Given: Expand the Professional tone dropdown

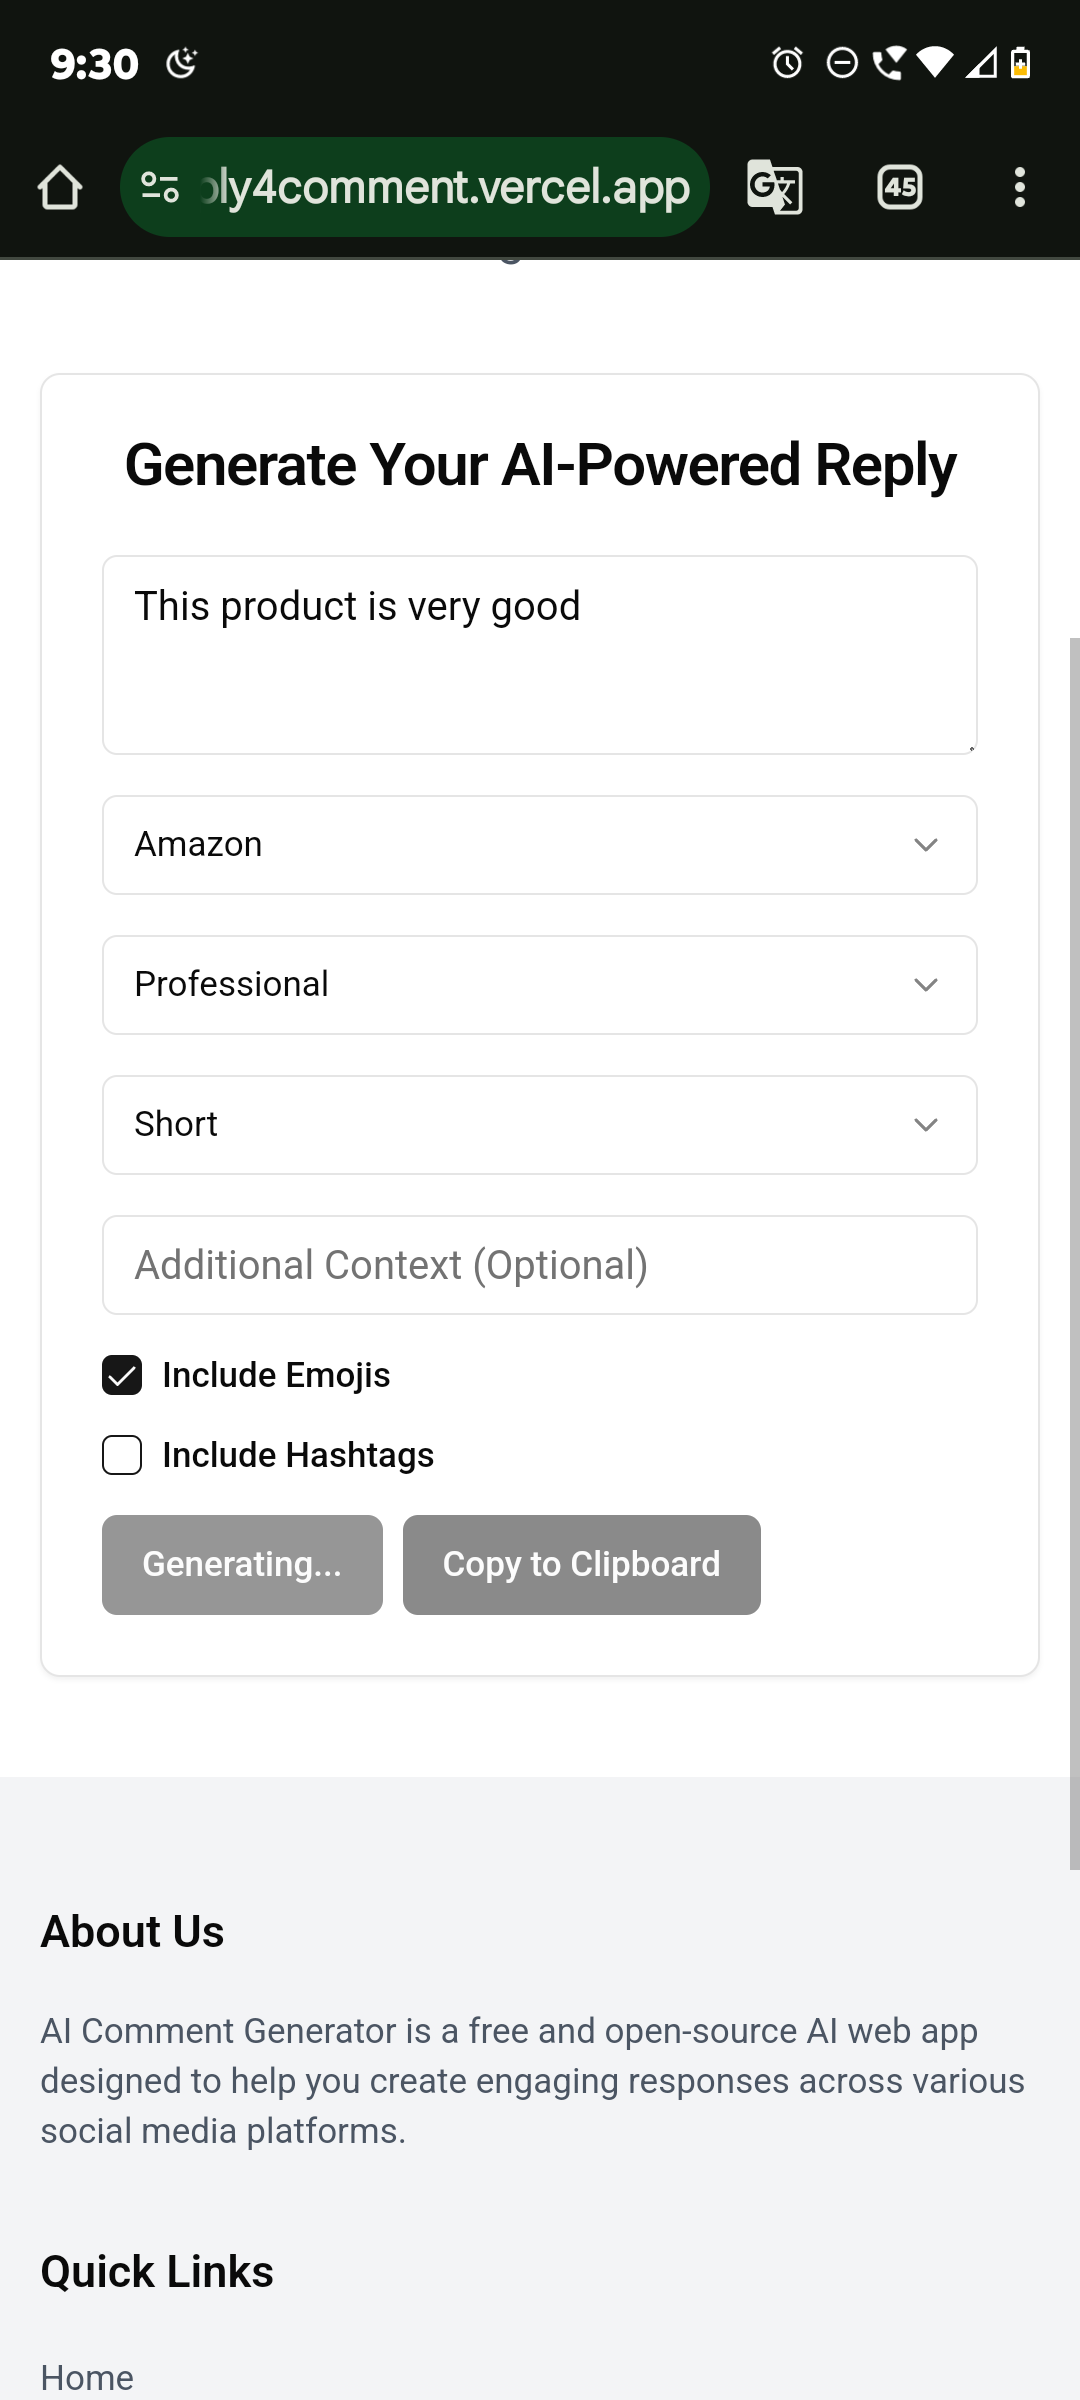Looking at the screenshot, I should point(540,985).
